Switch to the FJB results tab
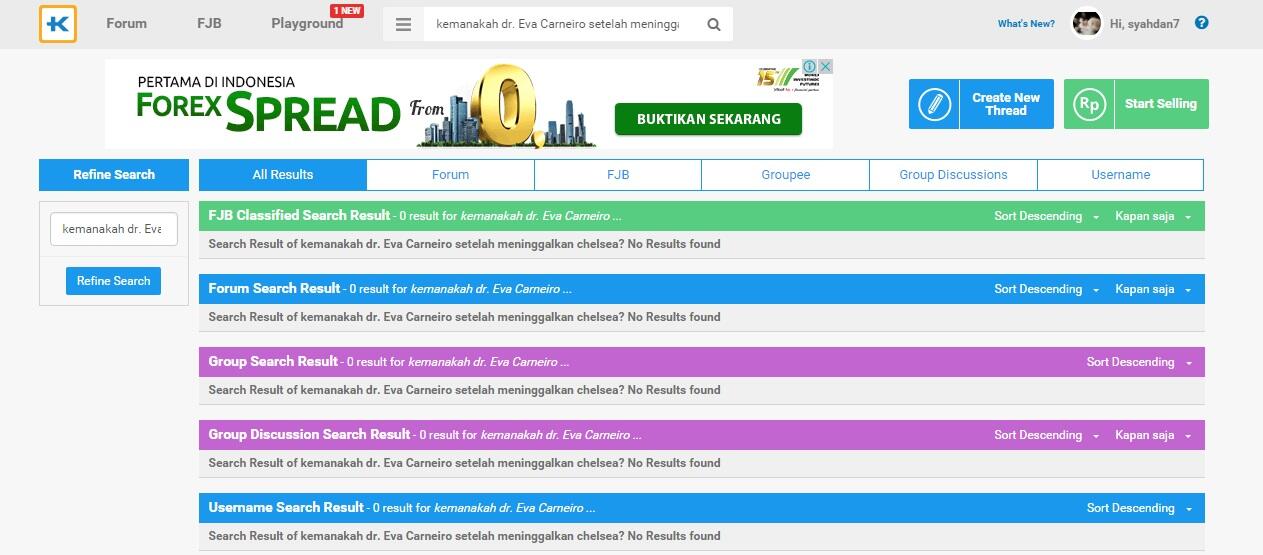Screen dimensions: 1263x555 [x=618, y=175]
